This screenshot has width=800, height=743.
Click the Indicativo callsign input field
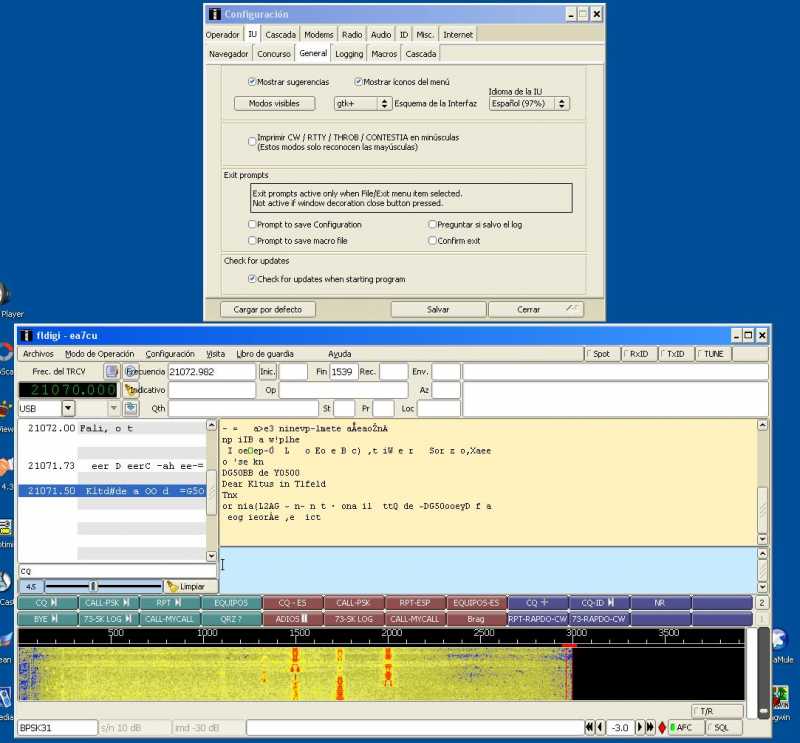(212, 390)
